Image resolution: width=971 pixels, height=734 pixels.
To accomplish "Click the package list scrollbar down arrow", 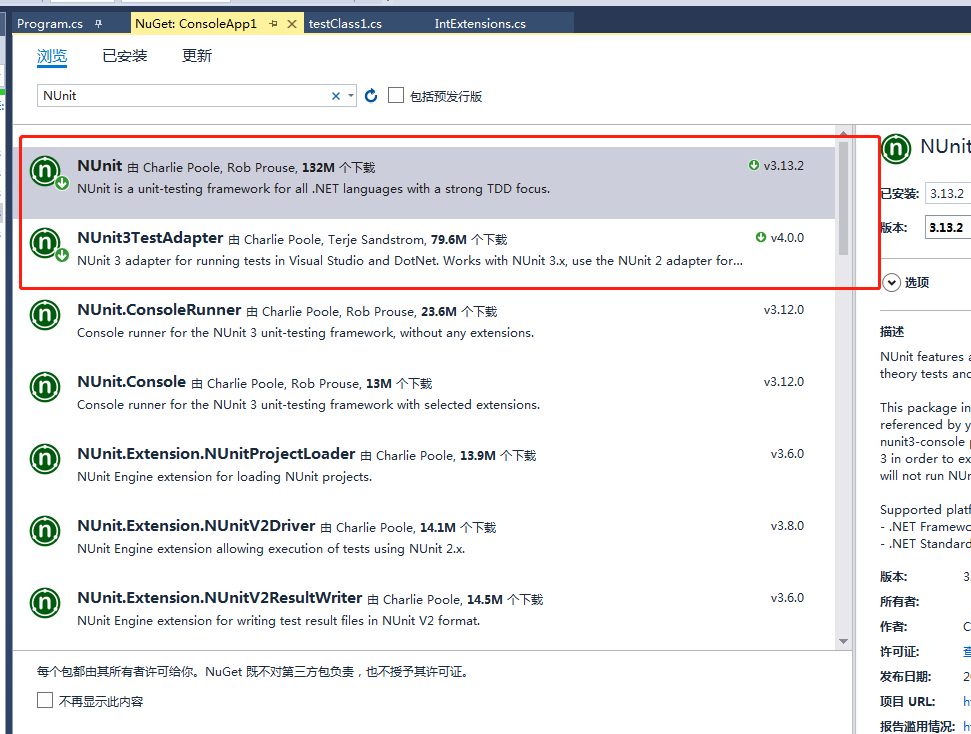I will [x=843, y=642].
